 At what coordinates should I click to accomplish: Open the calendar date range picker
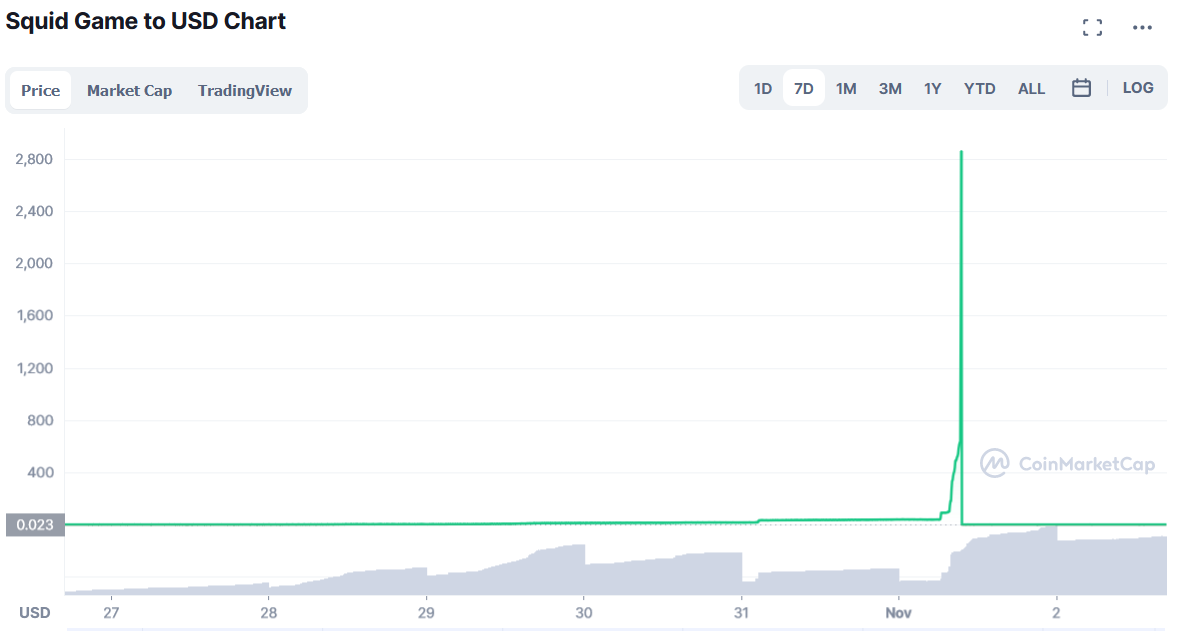click(1081, 88)
